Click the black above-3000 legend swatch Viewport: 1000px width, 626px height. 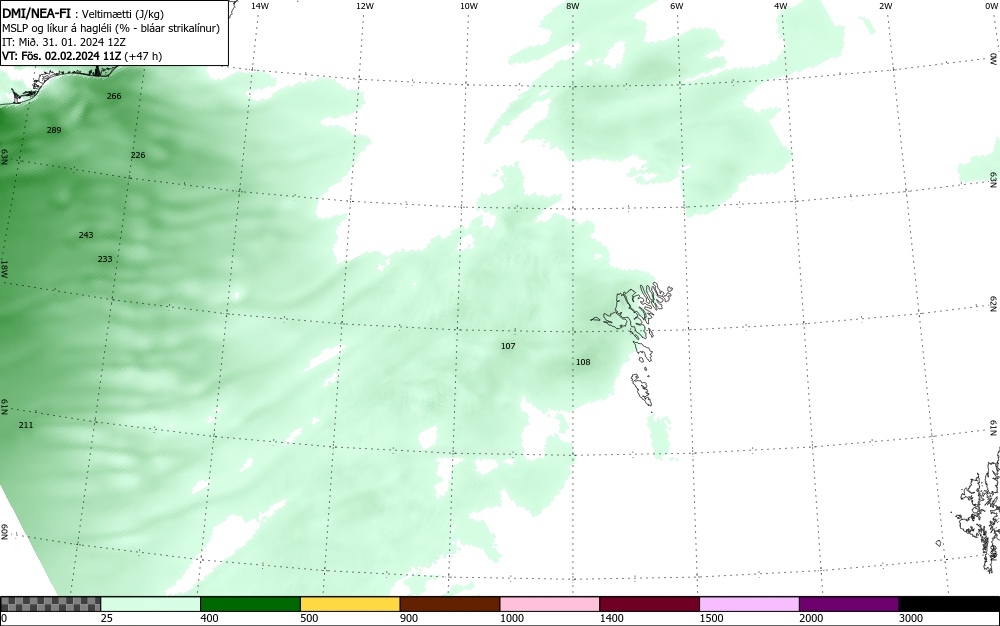pos(949,604)
